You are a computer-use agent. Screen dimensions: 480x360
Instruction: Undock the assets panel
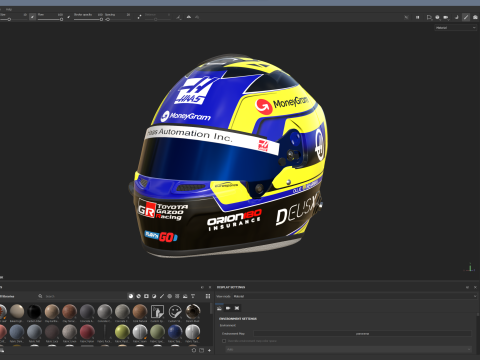pos(202,287)
